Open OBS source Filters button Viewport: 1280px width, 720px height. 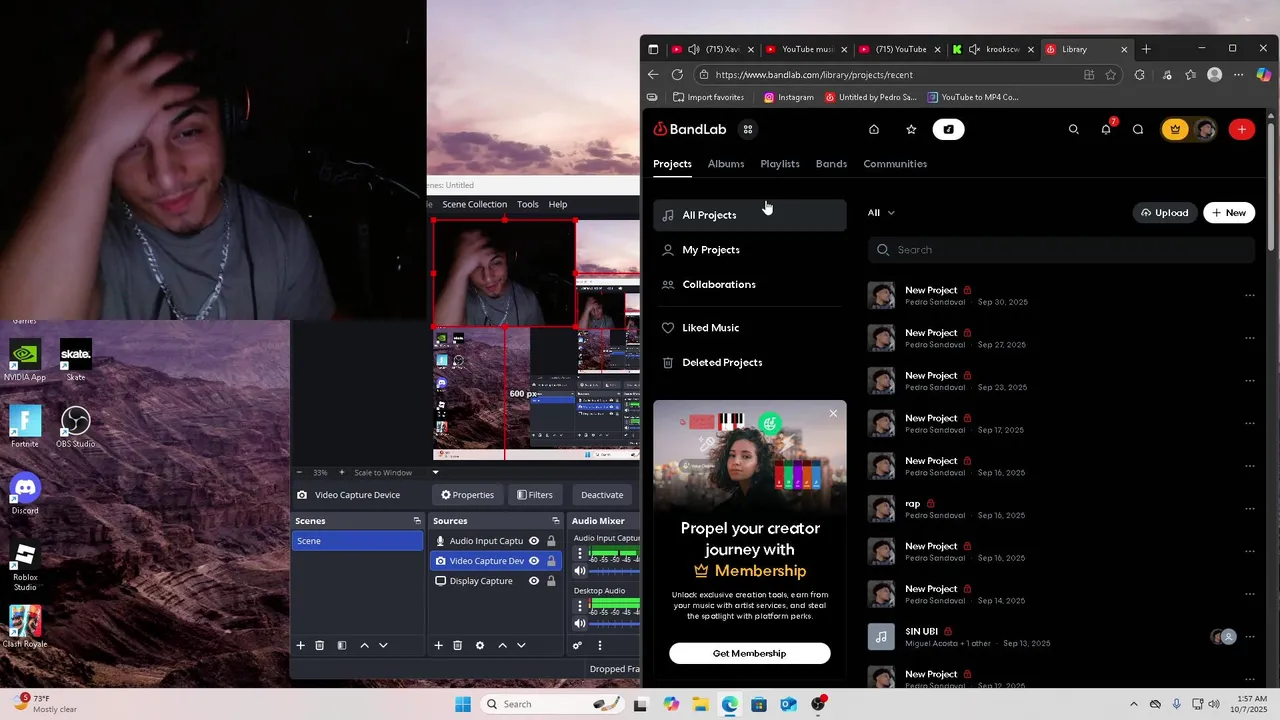click(535, 495)
